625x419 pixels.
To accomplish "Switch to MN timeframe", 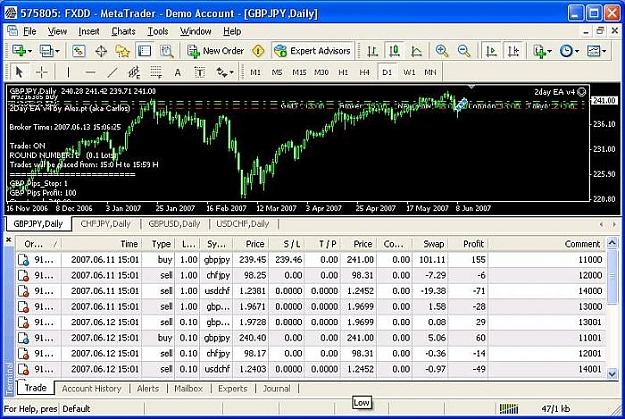I will pos(430,72).
